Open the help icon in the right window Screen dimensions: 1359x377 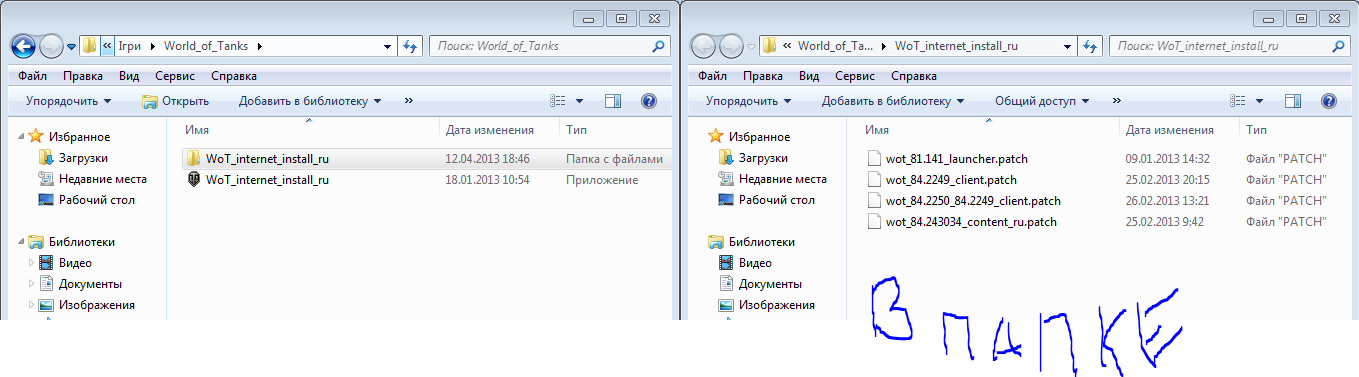(x=1329, y=101)
